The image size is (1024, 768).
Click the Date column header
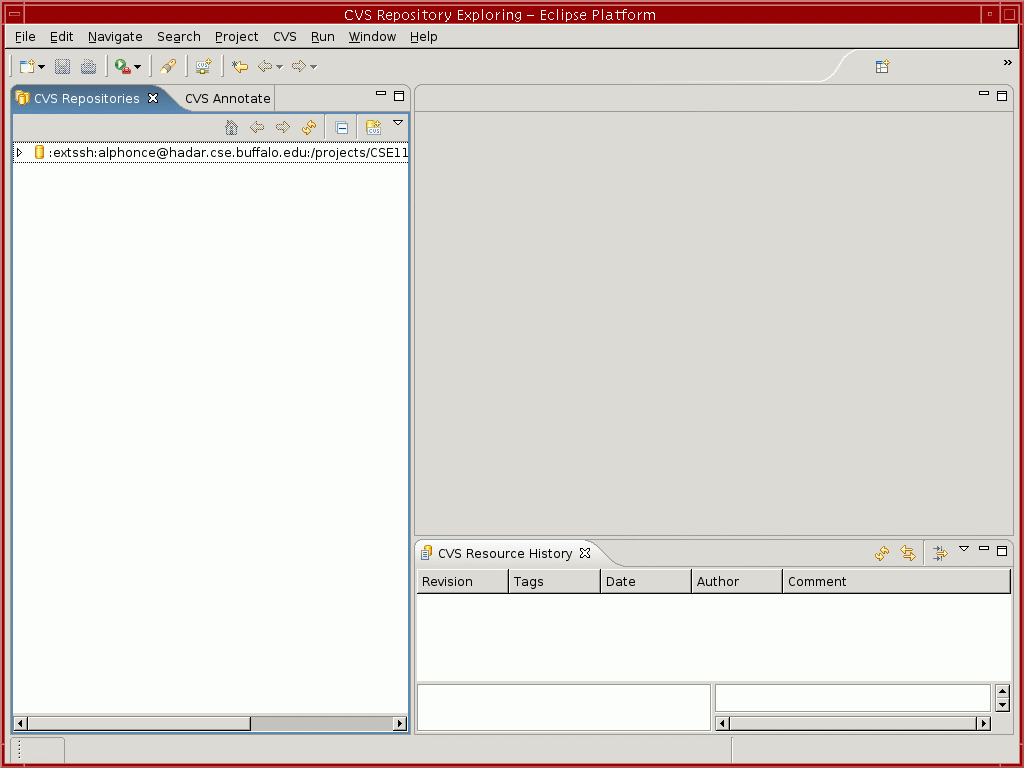(646, 581)
